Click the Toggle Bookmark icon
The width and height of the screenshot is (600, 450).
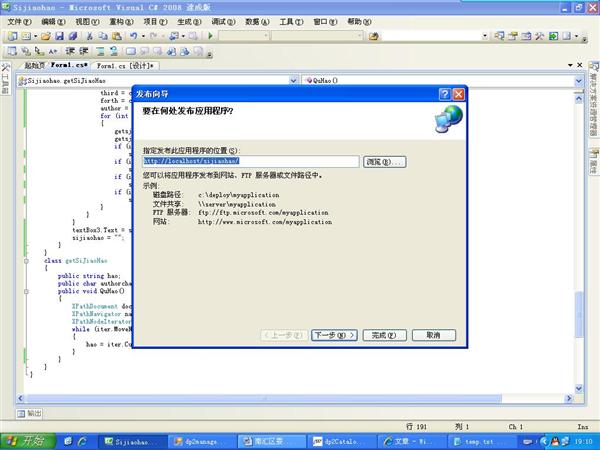click(130, 51)
